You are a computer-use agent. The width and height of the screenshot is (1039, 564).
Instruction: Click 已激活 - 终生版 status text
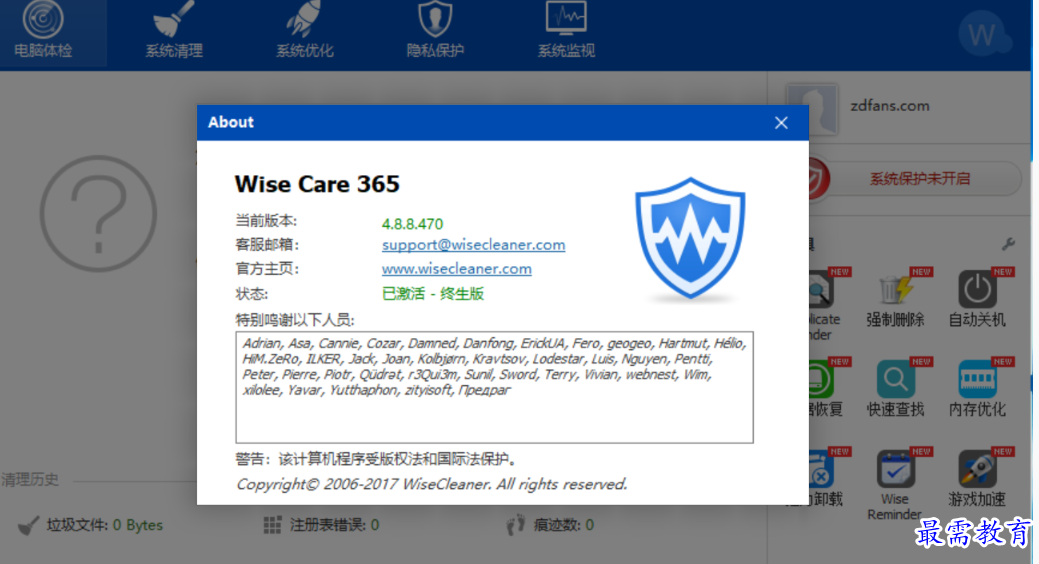(x=433, y=294)
